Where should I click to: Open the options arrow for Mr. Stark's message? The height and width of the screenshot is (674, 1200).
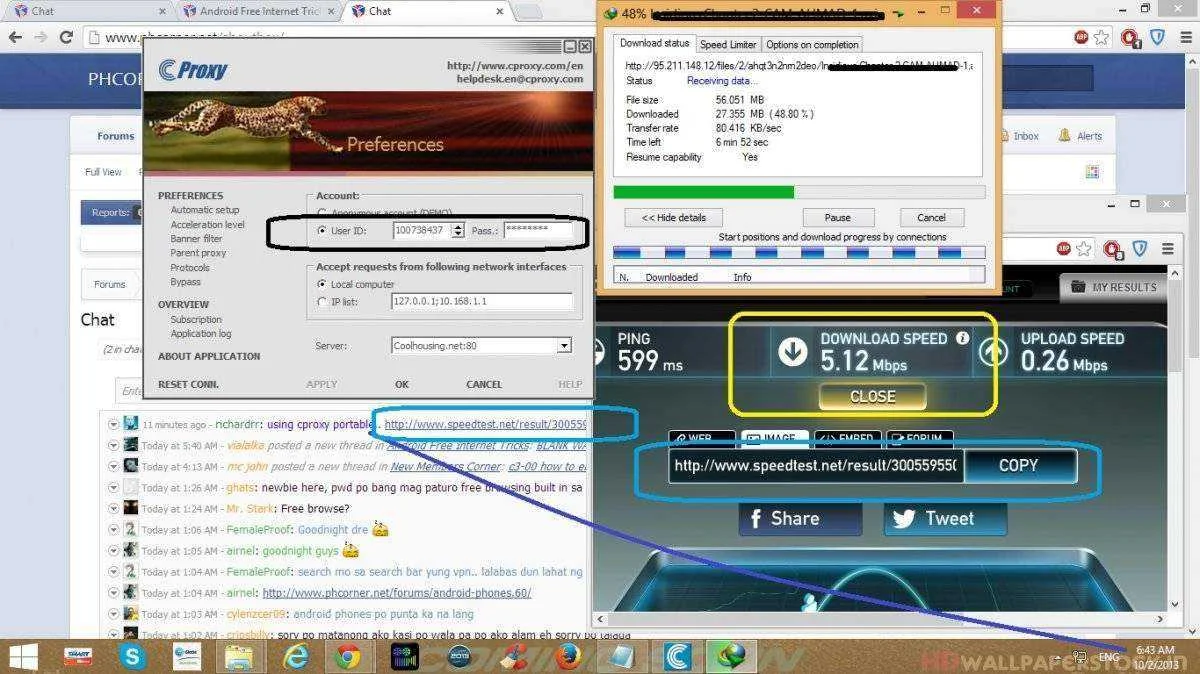click(114, 508)
